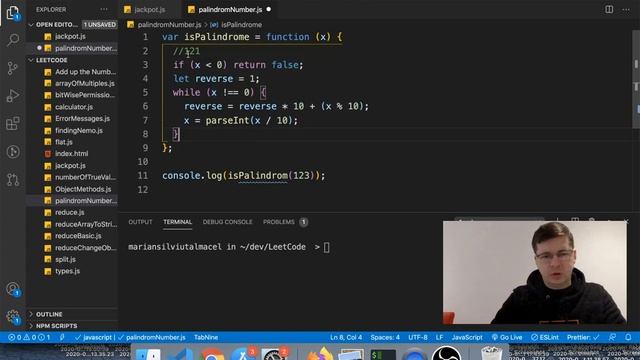Click TabNine in status bar
The image size is (640, 360).
pyautogui.click(x=206, y=337)
